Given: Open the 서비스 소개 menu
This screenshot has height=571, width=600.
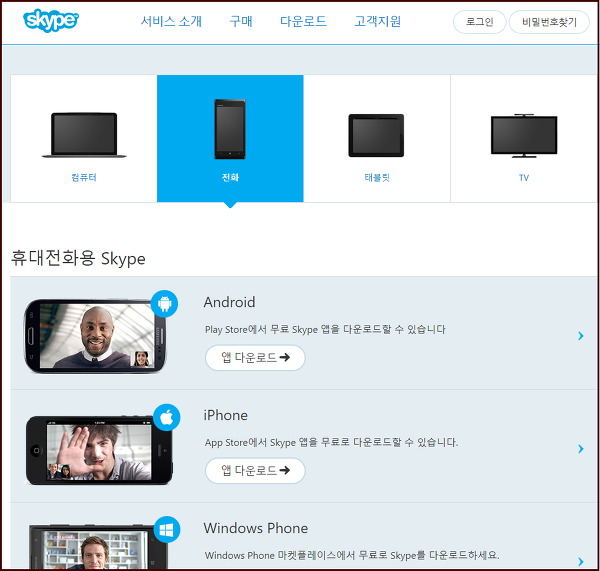Looking at the screenshot, I should click(171, 21).
